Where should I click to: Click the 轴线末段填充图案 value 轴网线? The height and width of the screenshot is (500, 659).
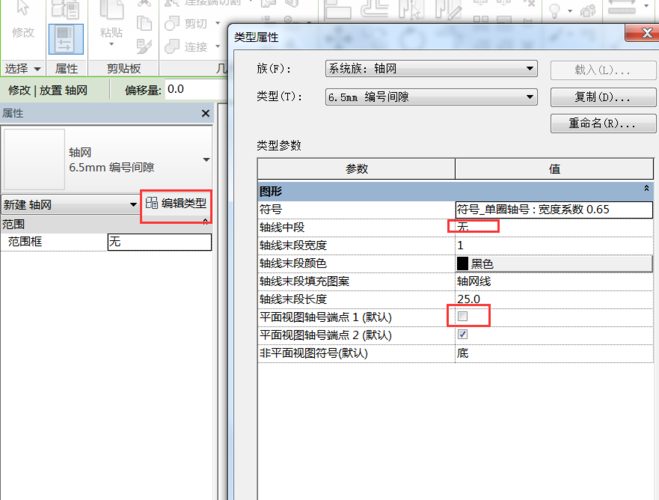coord(474,281)
